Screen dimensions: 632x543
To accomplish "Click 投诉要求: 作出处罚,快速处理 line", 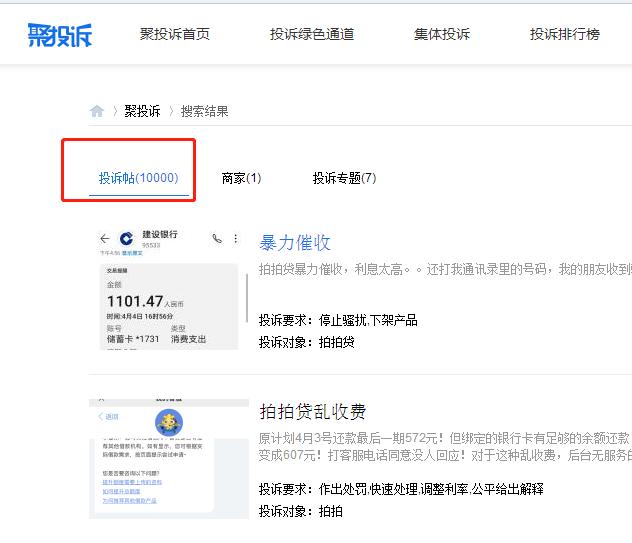I will (x=401, y=489).
